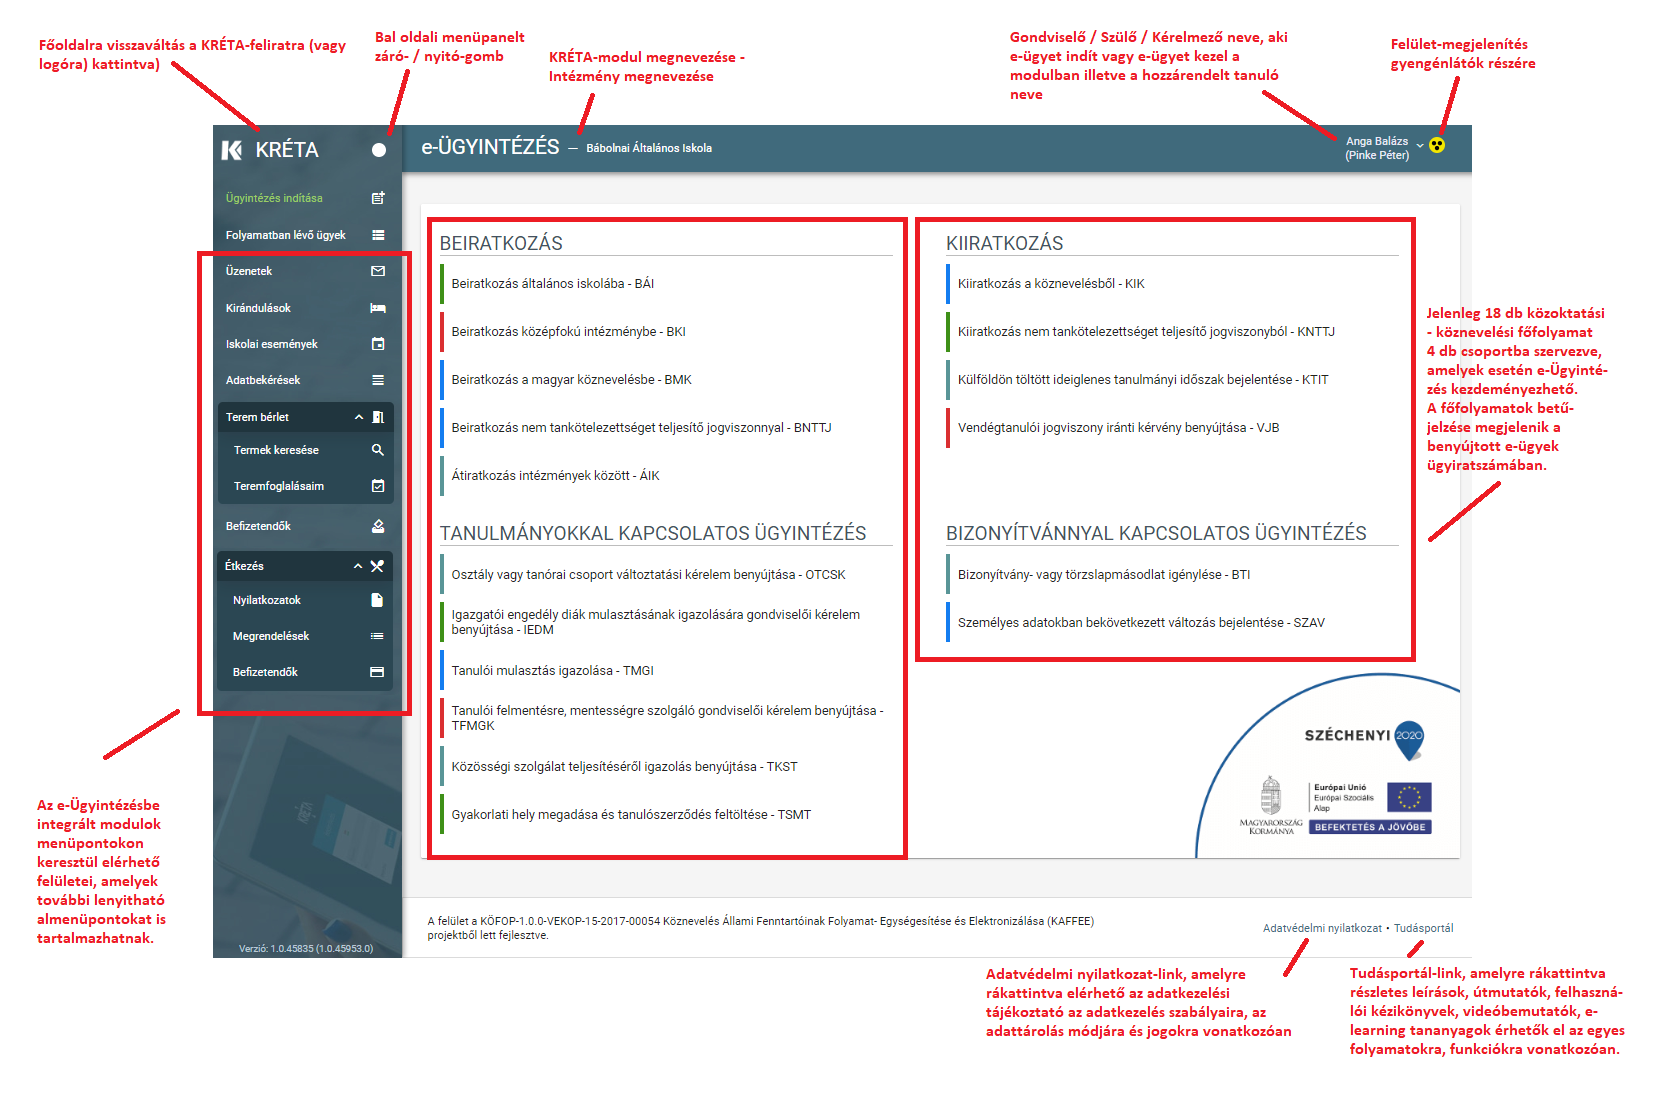Screen dimensions: 1672x1096
Task: Open Közösségi szolgálat igazolás benyújtása - TKST
Action: [624, 767]
